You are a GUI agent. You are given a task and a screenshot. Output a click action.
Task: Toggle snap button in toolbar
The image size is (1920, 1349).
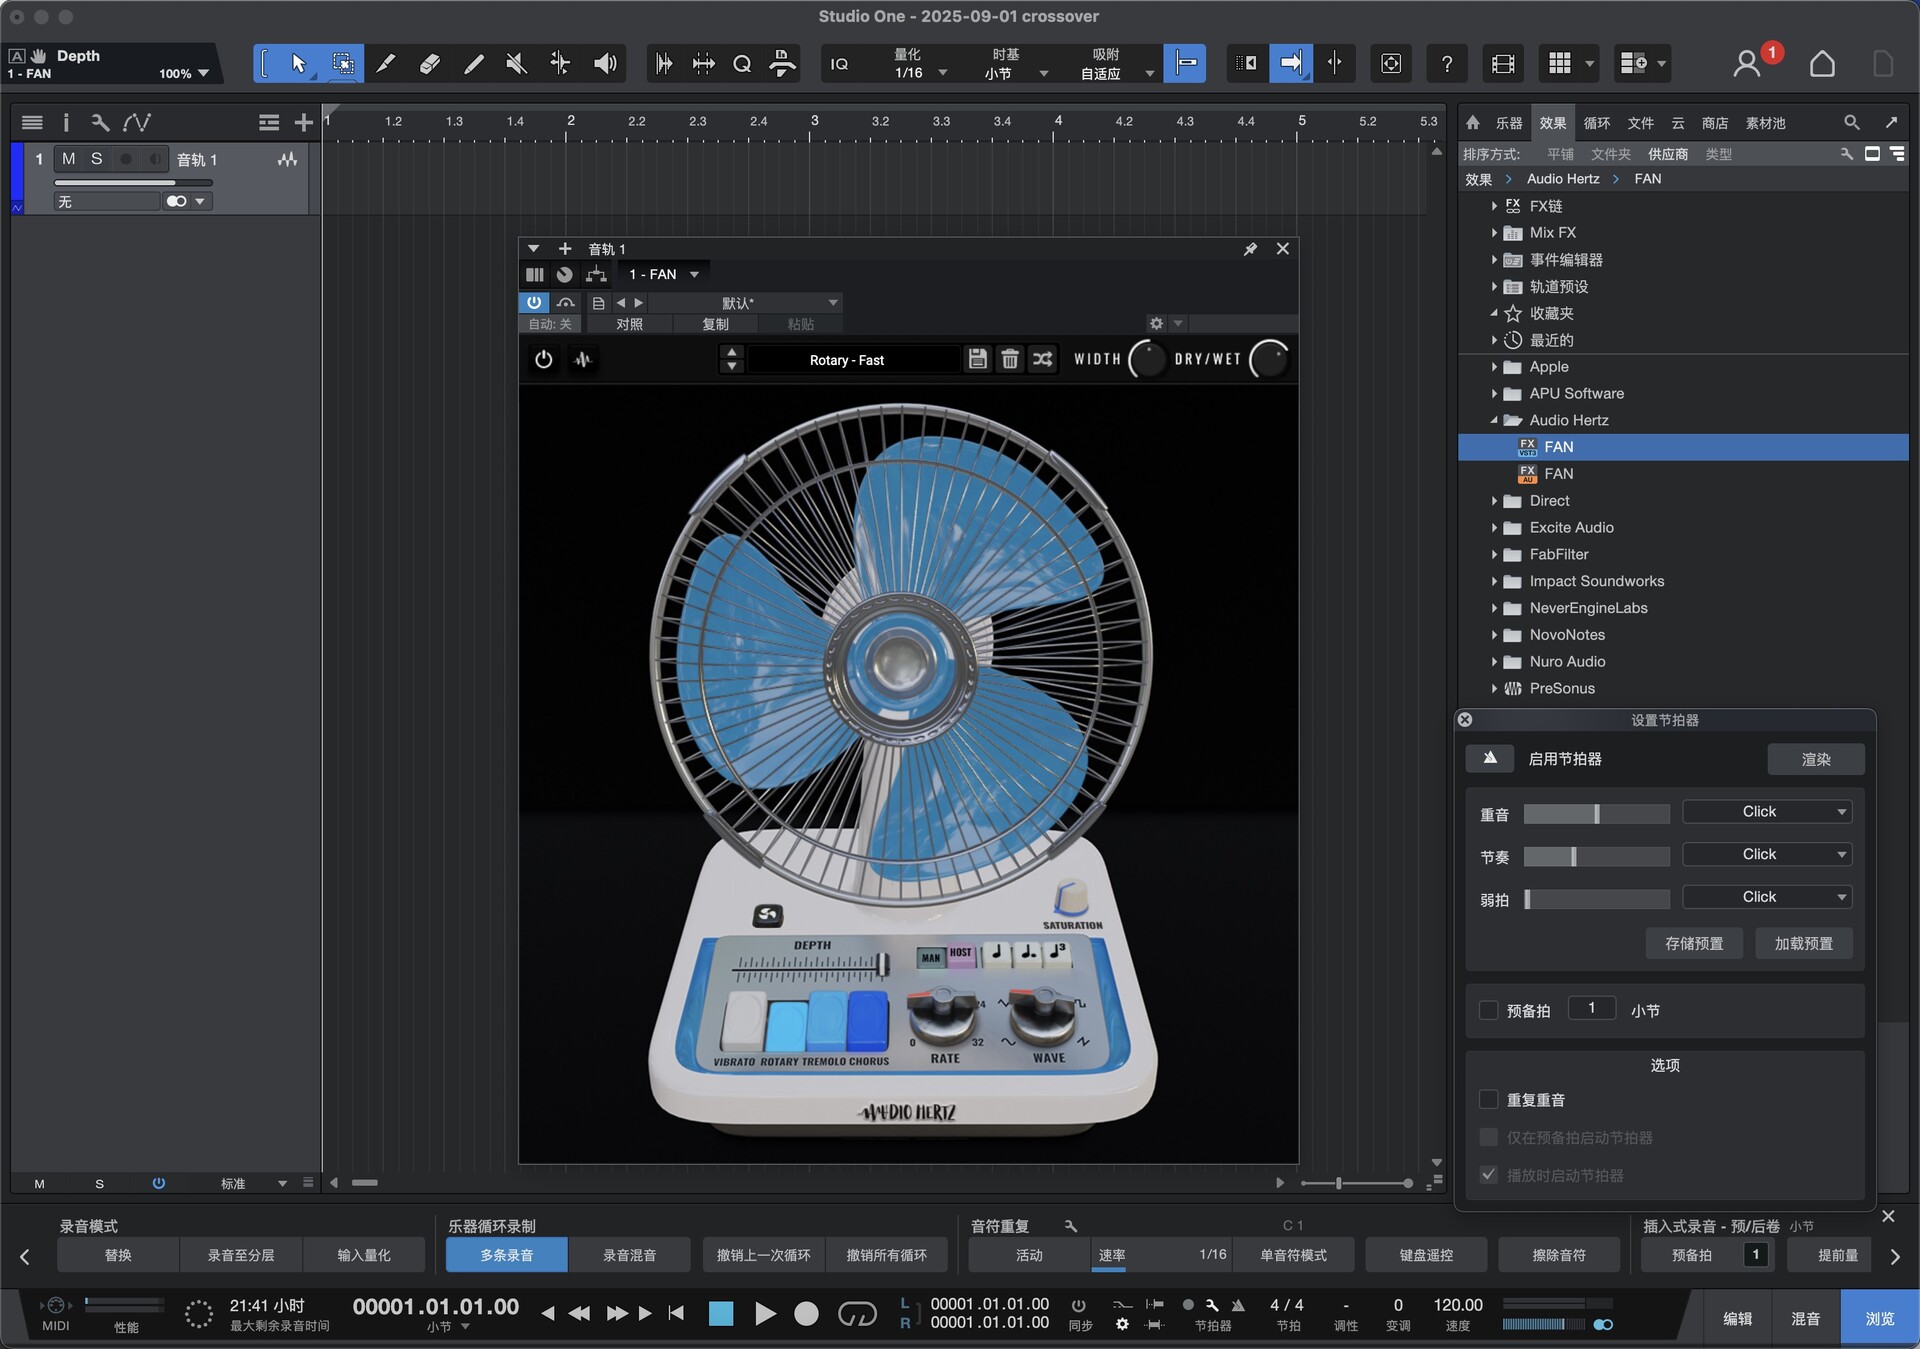tap(1186, 63)
